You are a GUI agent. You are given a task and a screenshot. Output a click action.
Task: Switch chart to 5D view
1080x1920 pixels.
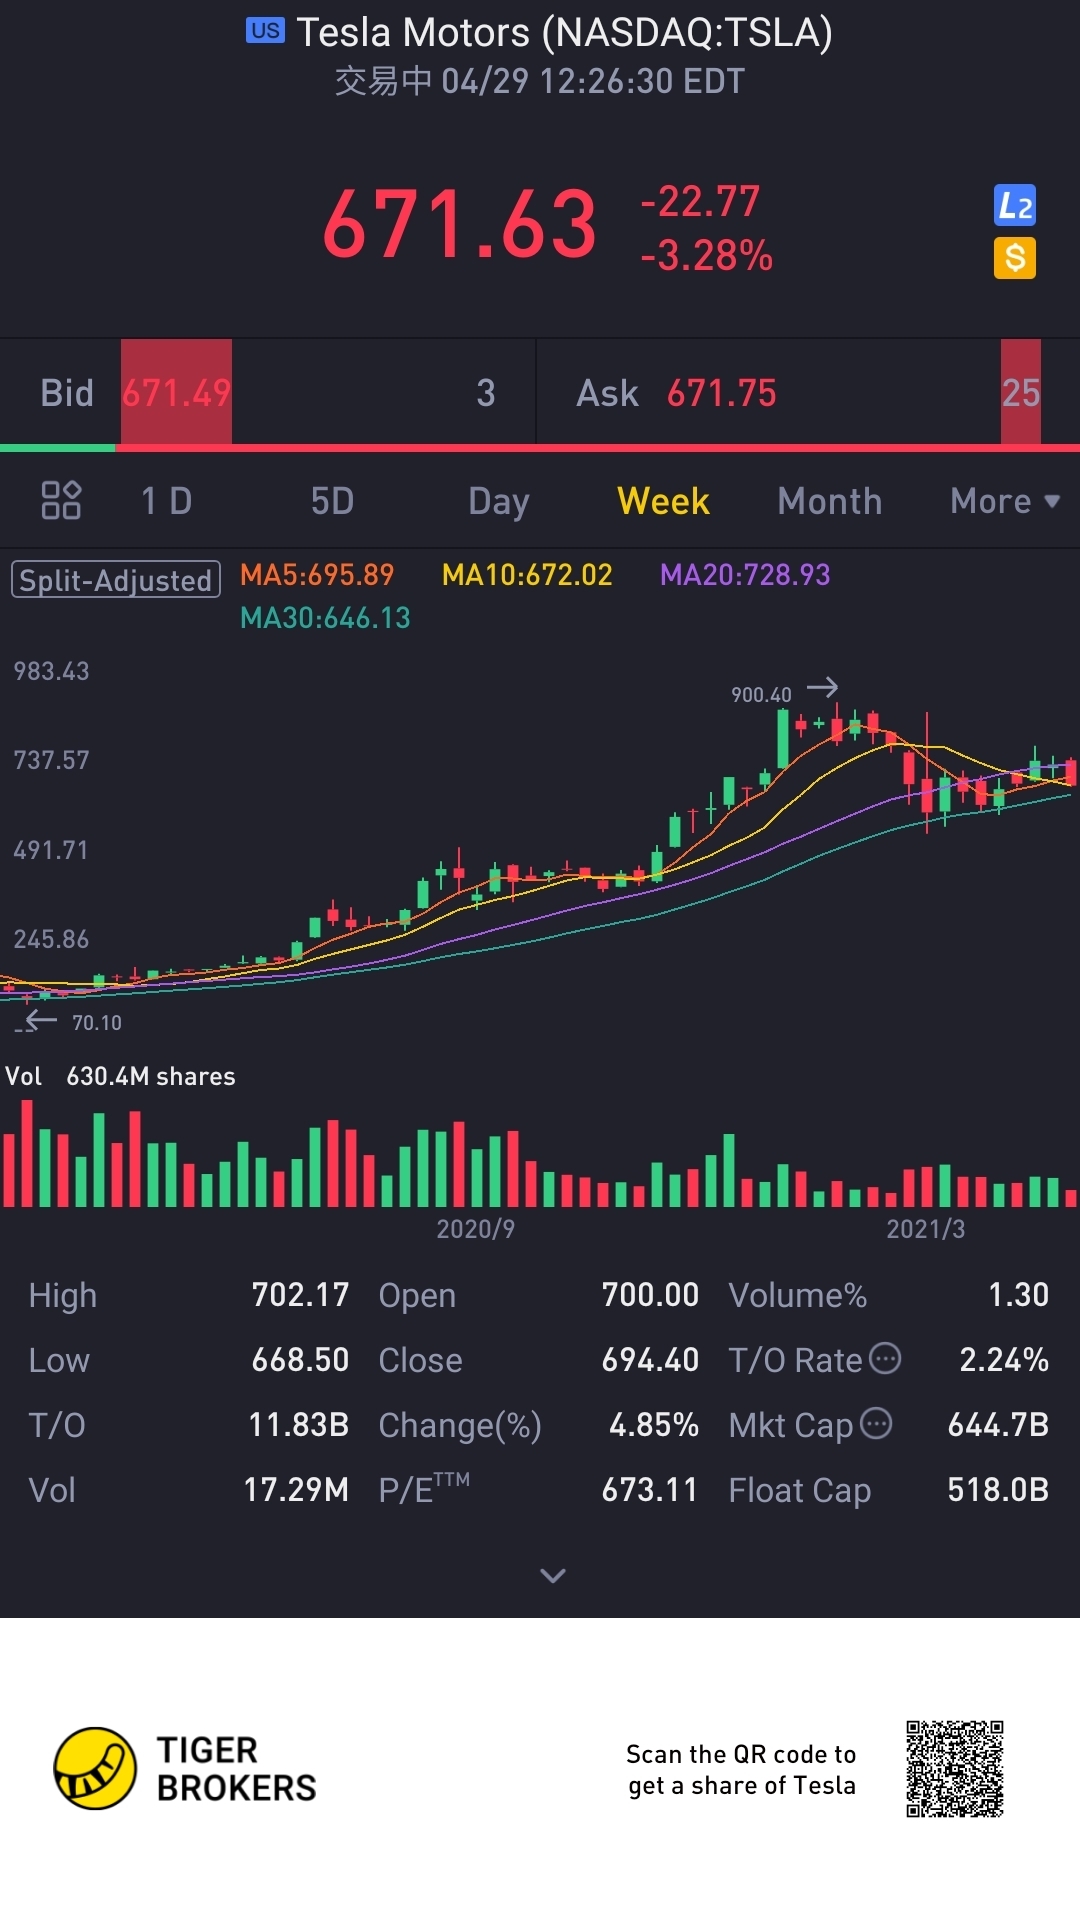[x=332, y=501]
